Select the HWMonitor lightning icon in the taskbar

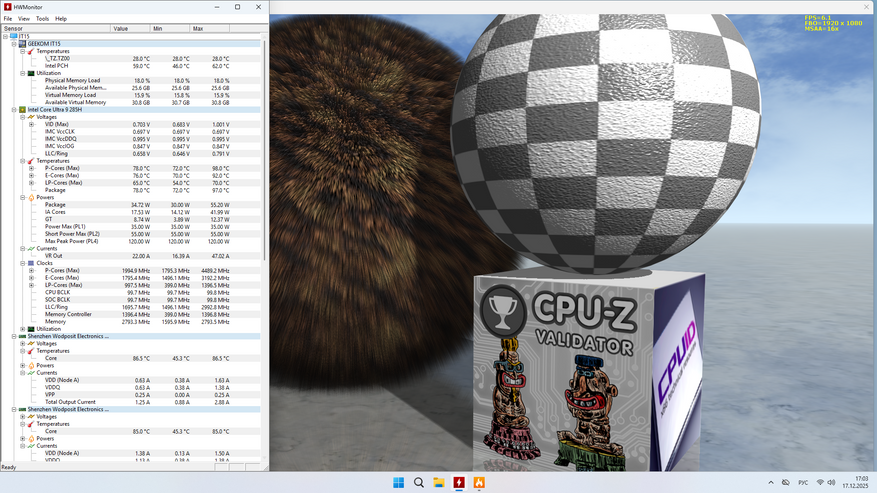[459, 482]
